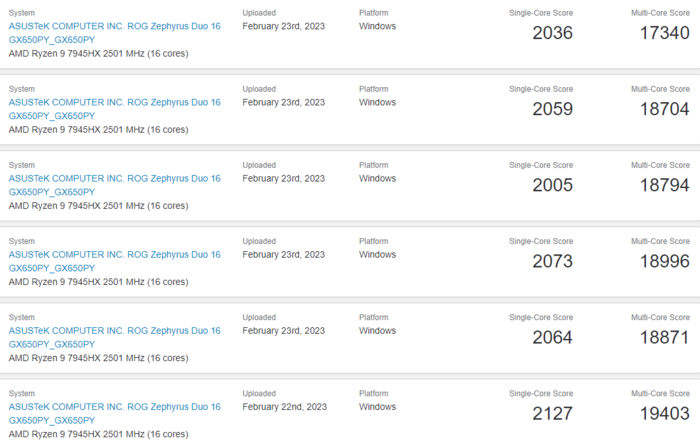
Task: Select the single-core score 2064
Action: (x=552, y=338)
